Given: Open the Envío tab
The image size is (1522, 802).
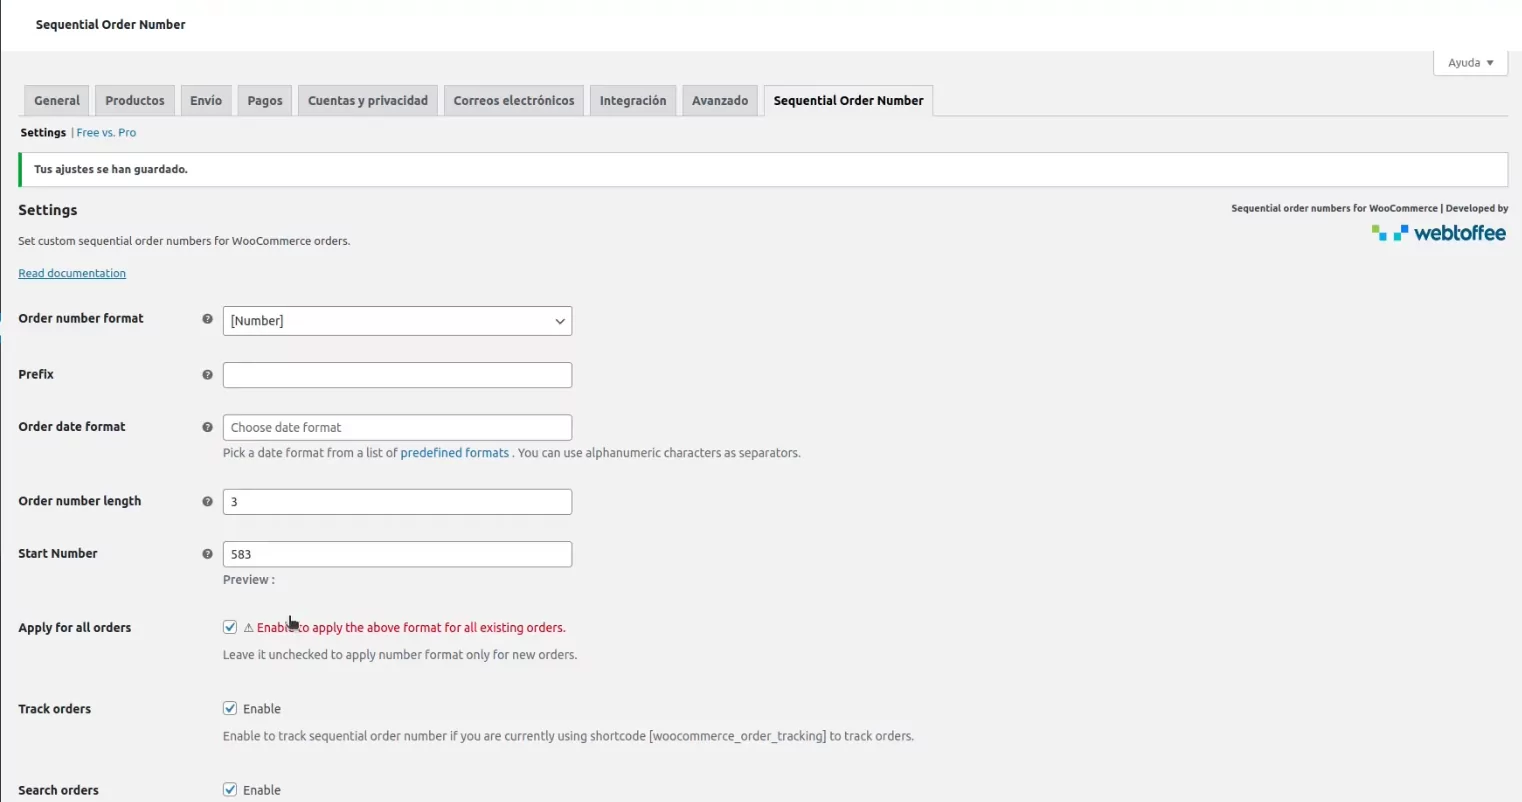Looking at the screenshot, I should click(206, 101).
